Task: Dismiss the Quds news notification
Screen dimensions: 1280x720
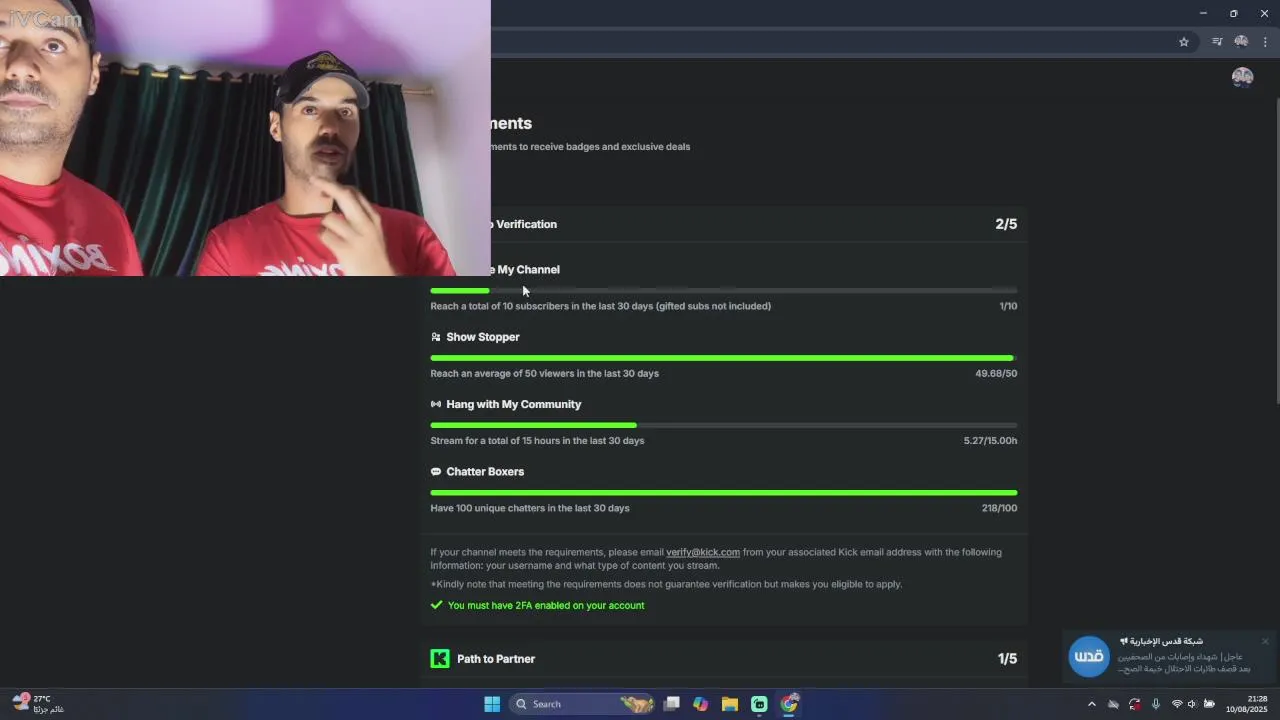Action: [1265, 641]
